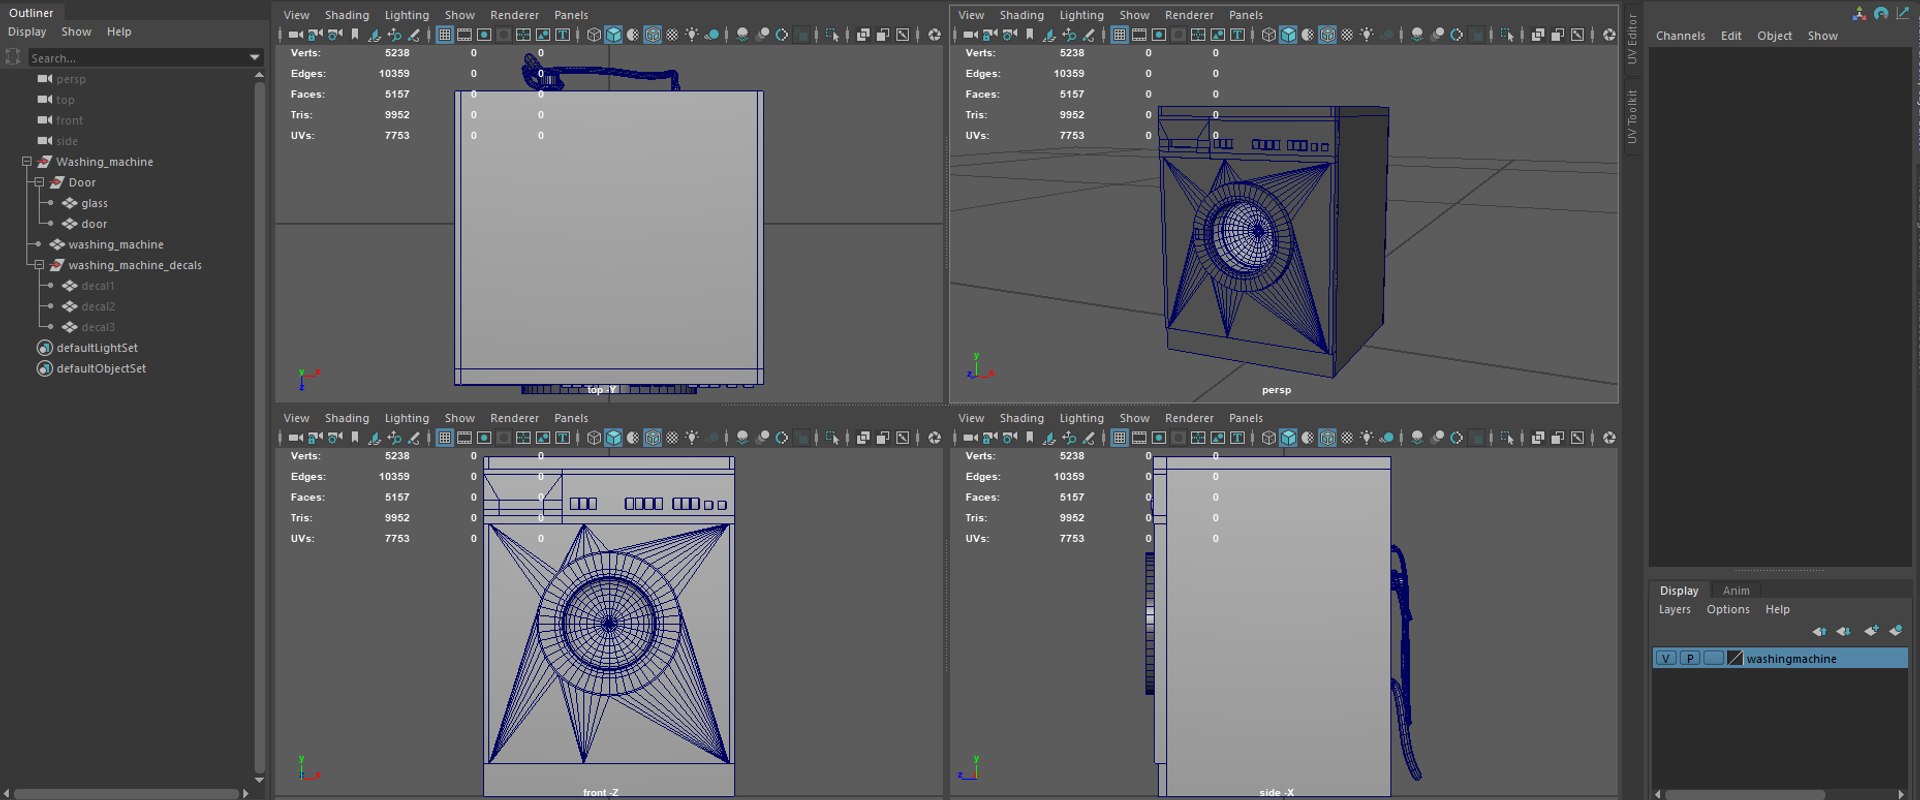Toggle playback P box of washingmachine layer
The width and height of the screenshot is (1920, 800).
[1690, 658]
